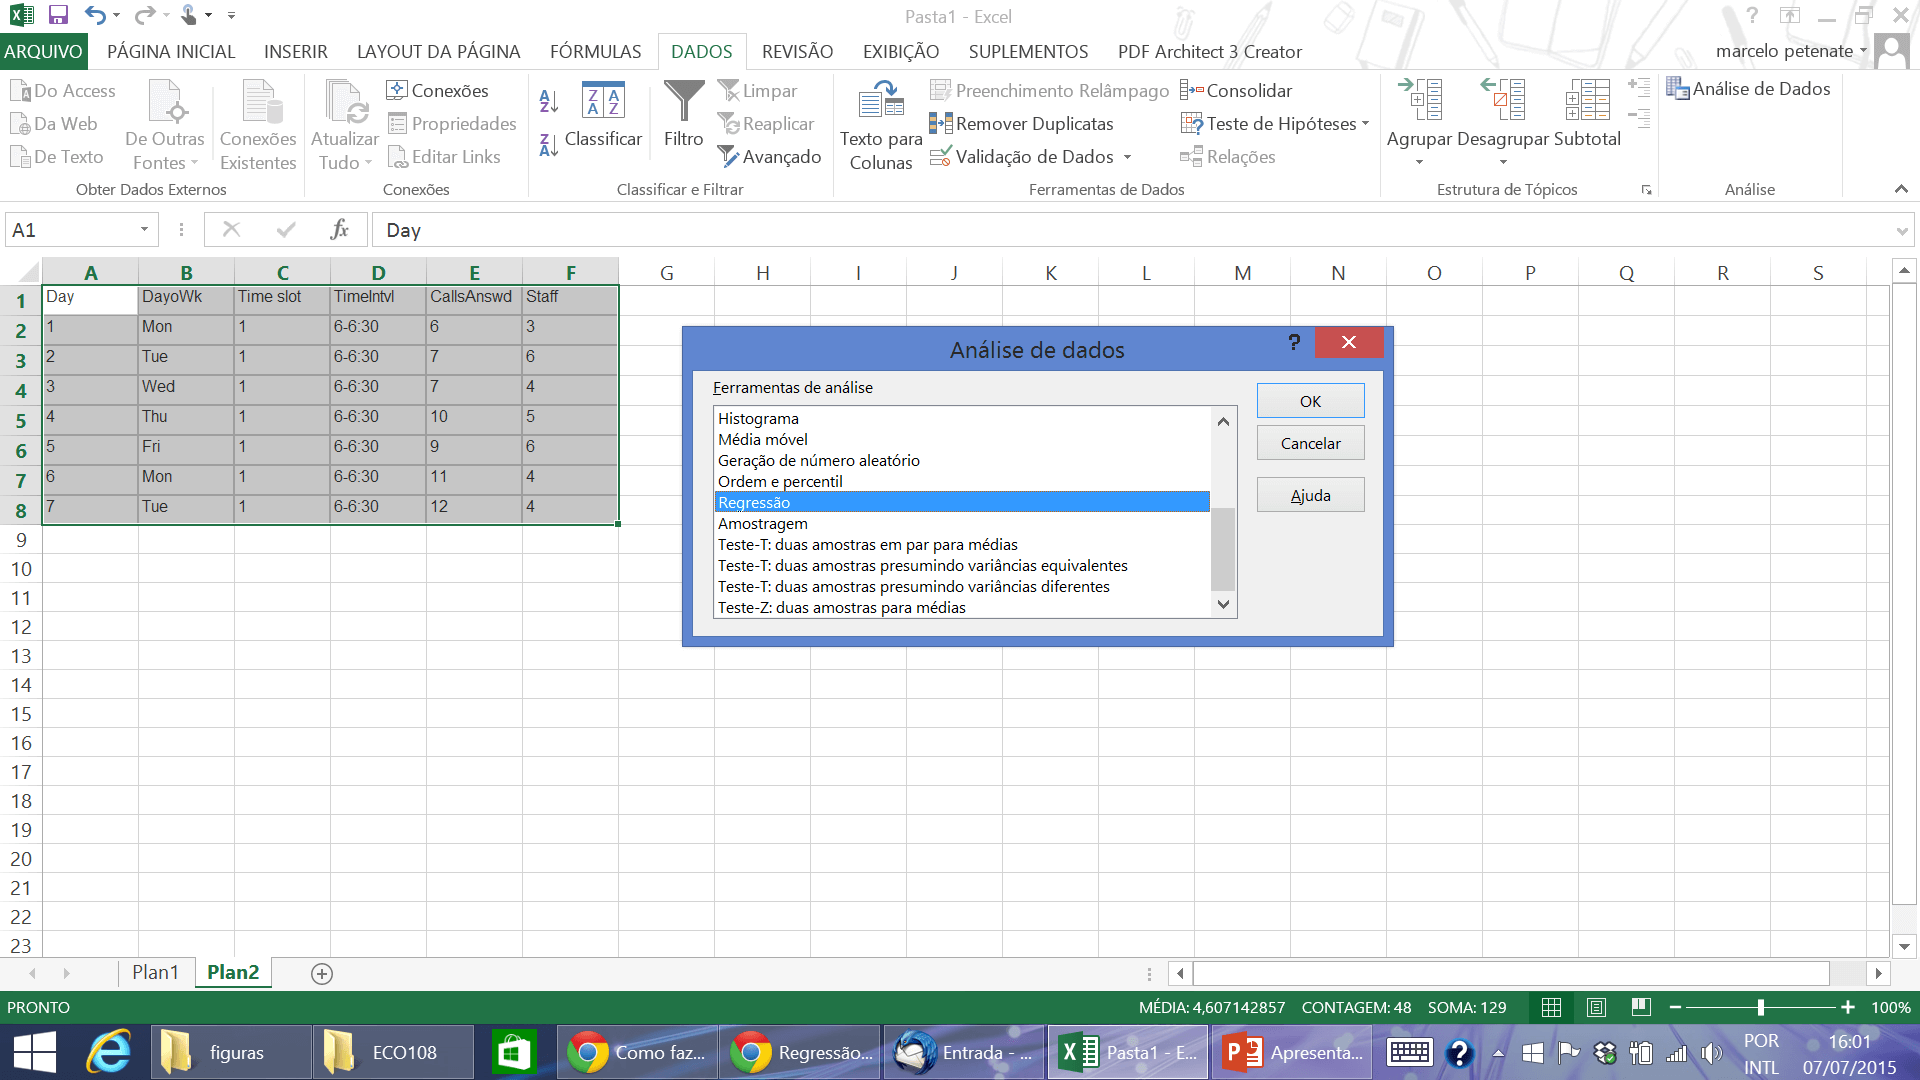Expand the formula bar
The width and height of the screenshot is (1920, 1080).
1901,231
